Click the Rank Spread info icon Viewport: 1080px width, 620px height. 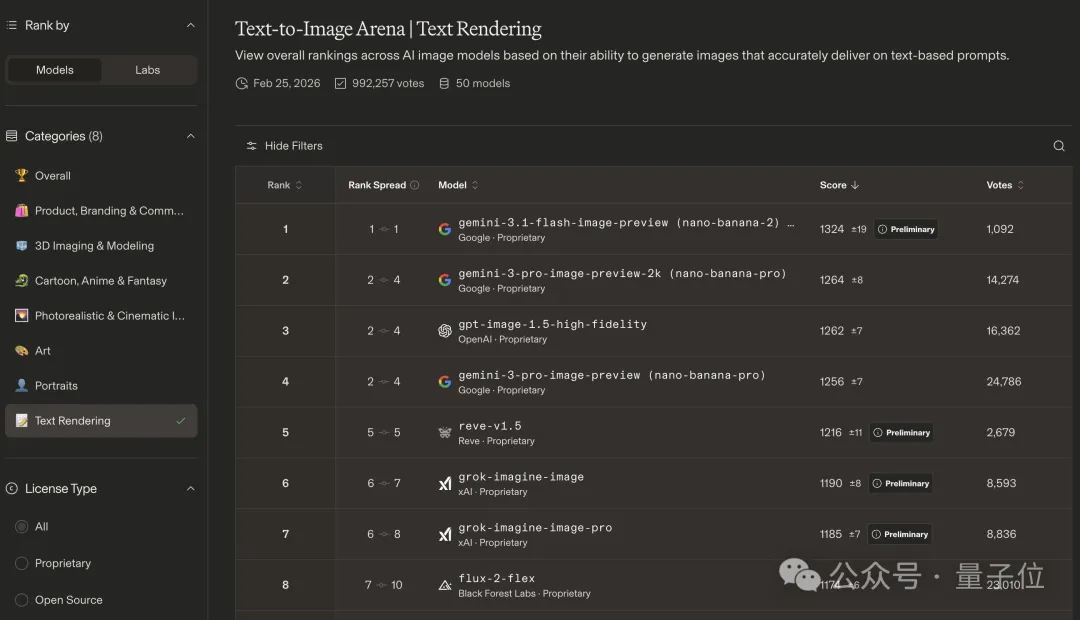click(x=415, y=185)
